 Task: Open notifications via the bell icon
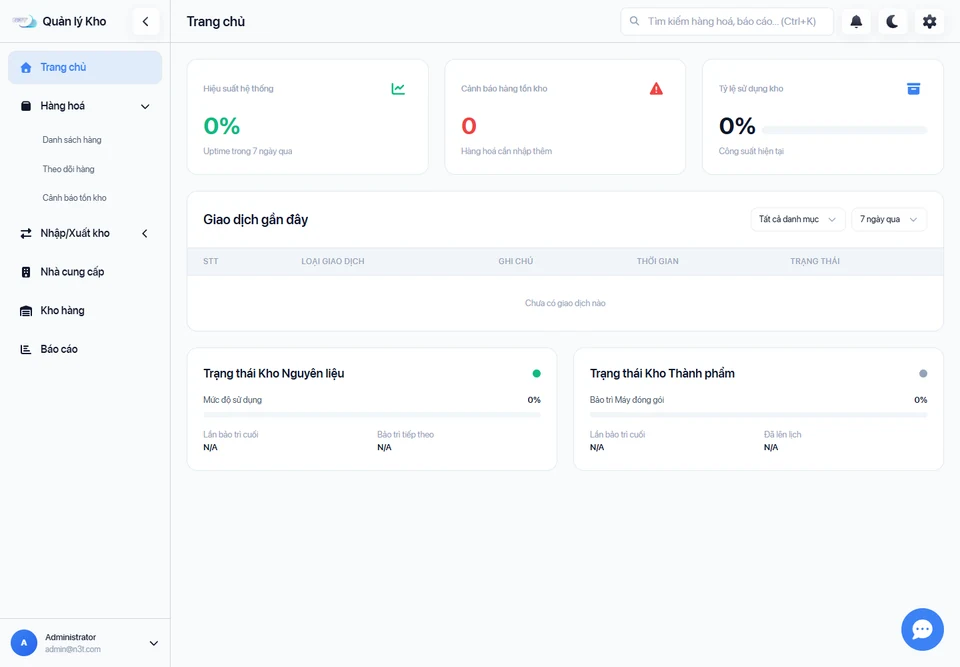[x=856, y=21]
